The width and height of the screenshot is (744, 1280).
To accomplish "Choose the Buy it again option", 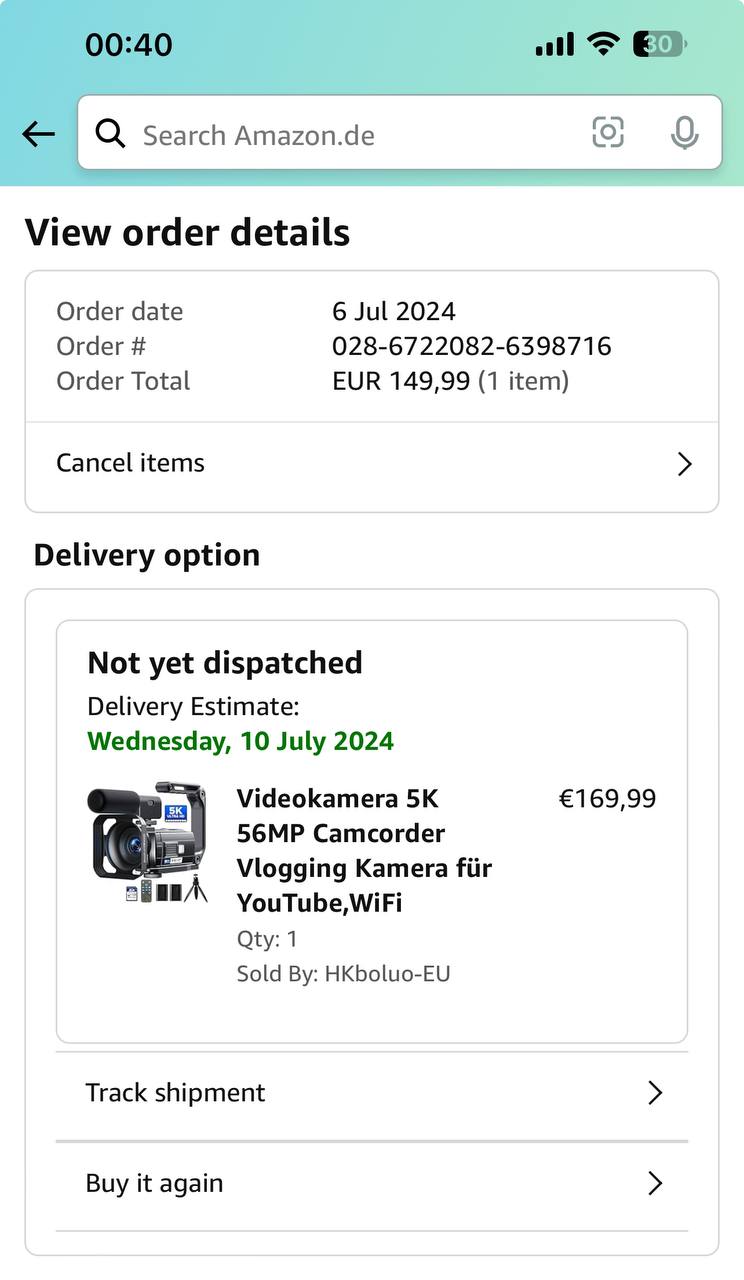I will 155,1184.
